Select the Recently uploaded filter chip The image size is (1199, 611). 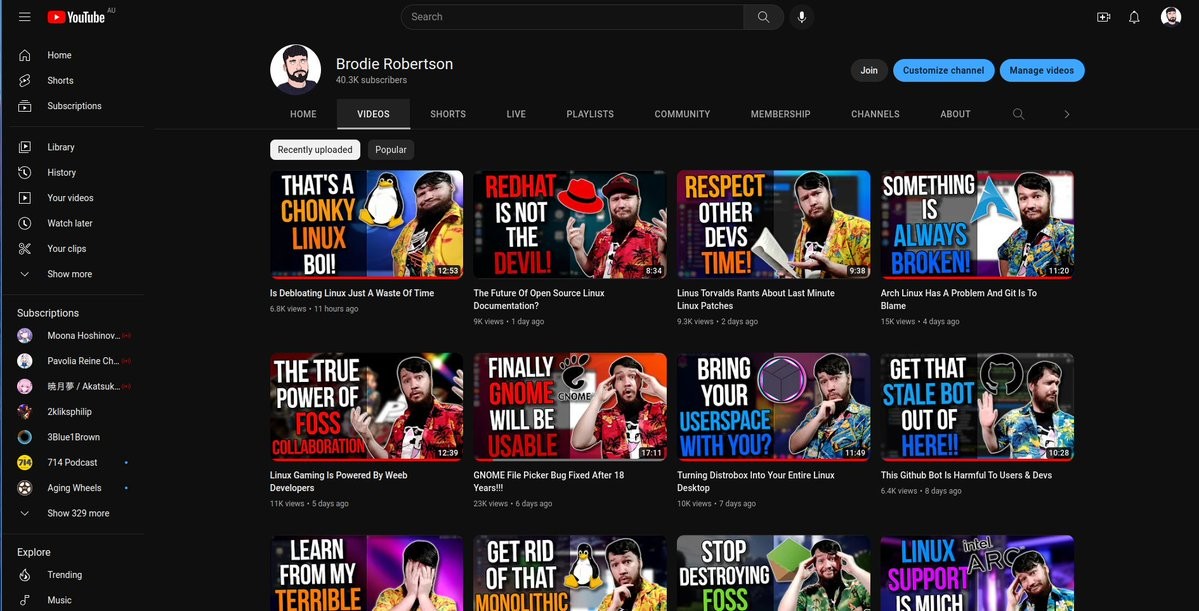point(315,150)
